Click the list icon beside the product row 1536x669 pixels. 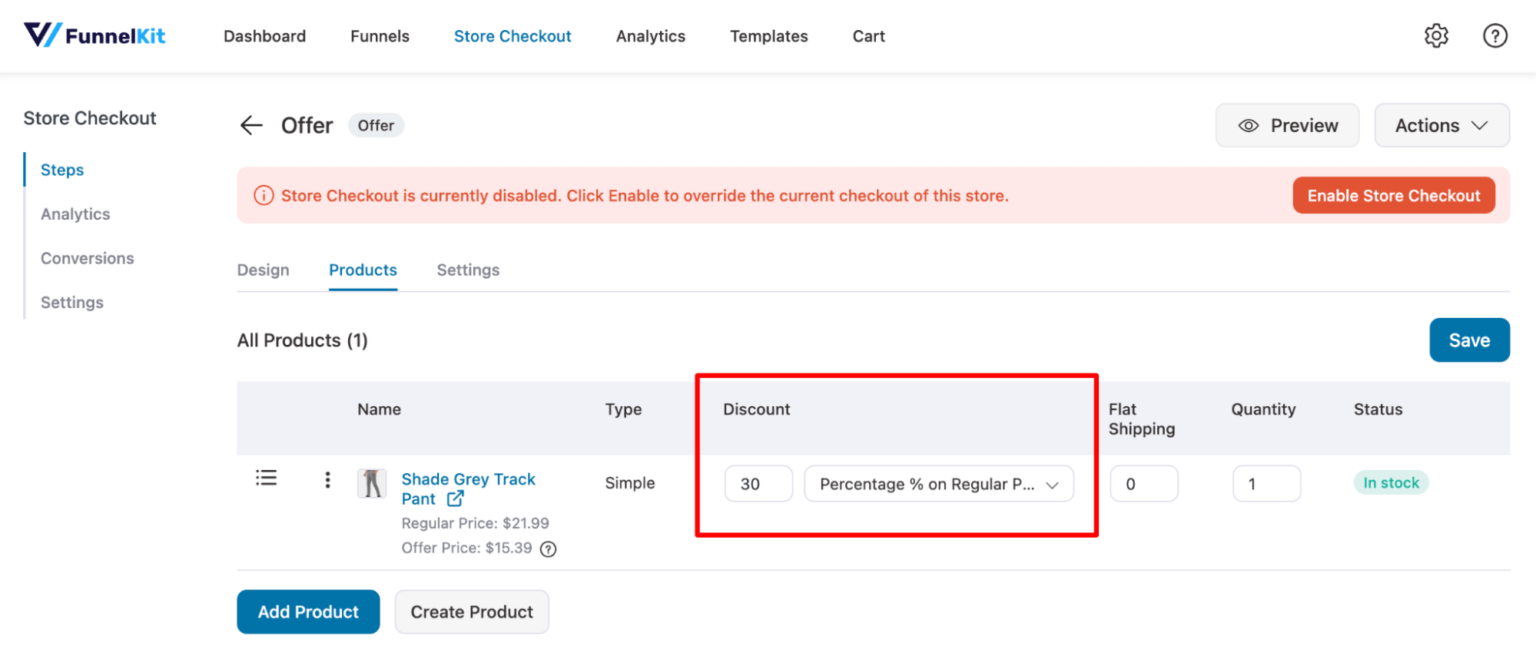266,478
